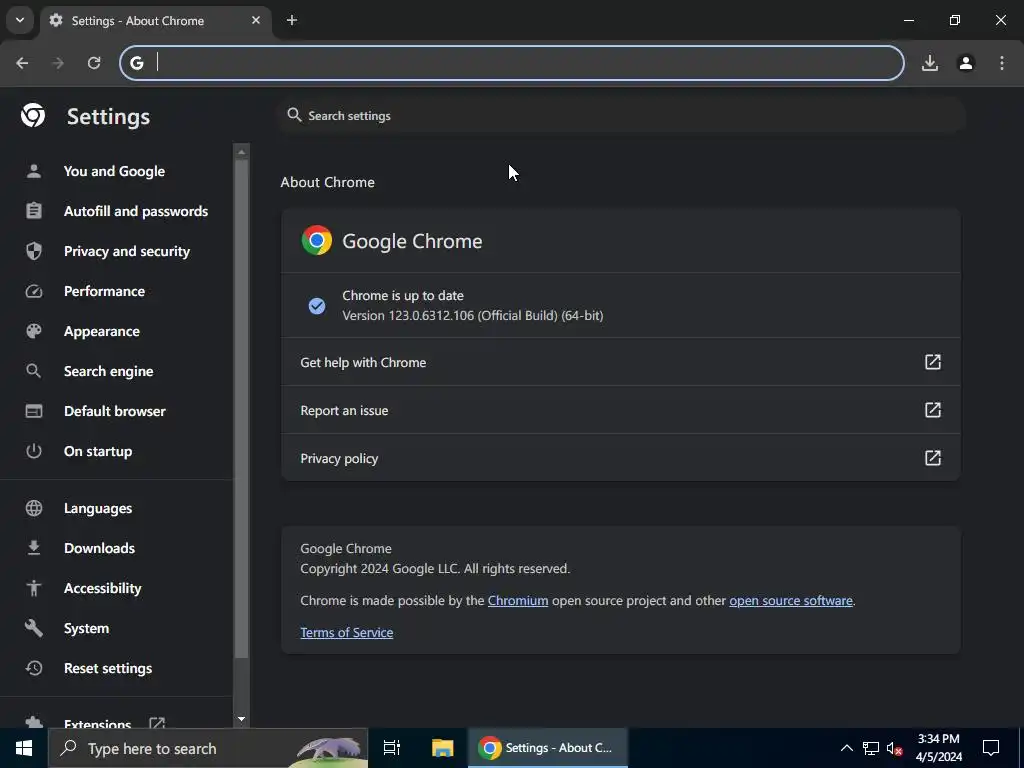Open the profile avatar menu
Image resolution: width=1024 pixels, height=768 pixels.
tap(966, 63)
